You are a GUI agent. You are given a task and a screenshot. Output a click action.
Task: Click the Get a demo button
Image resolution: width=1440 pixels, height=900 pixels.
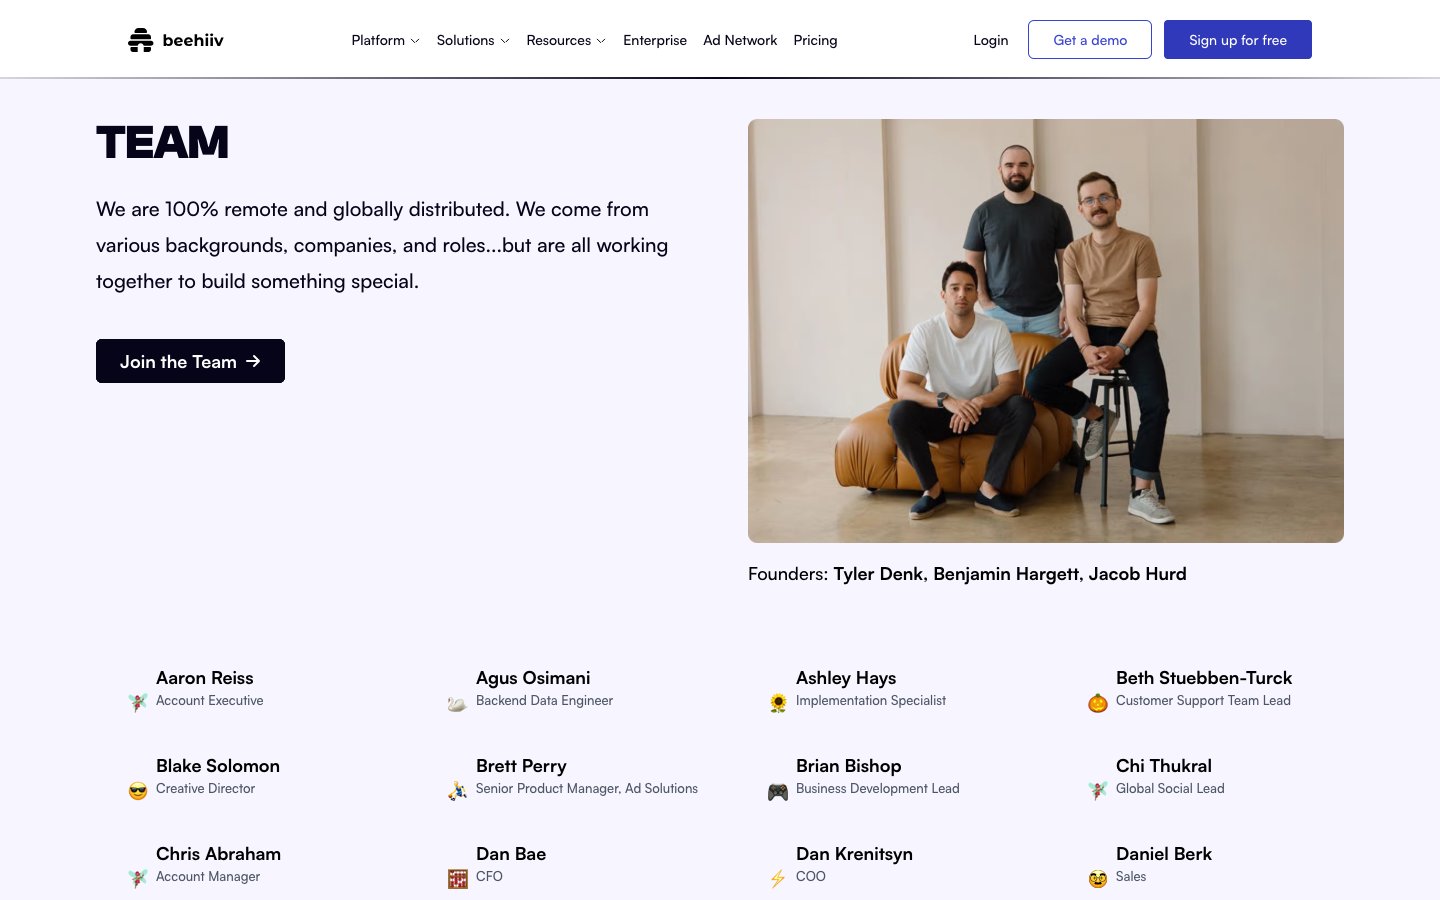click(1090, 40)
